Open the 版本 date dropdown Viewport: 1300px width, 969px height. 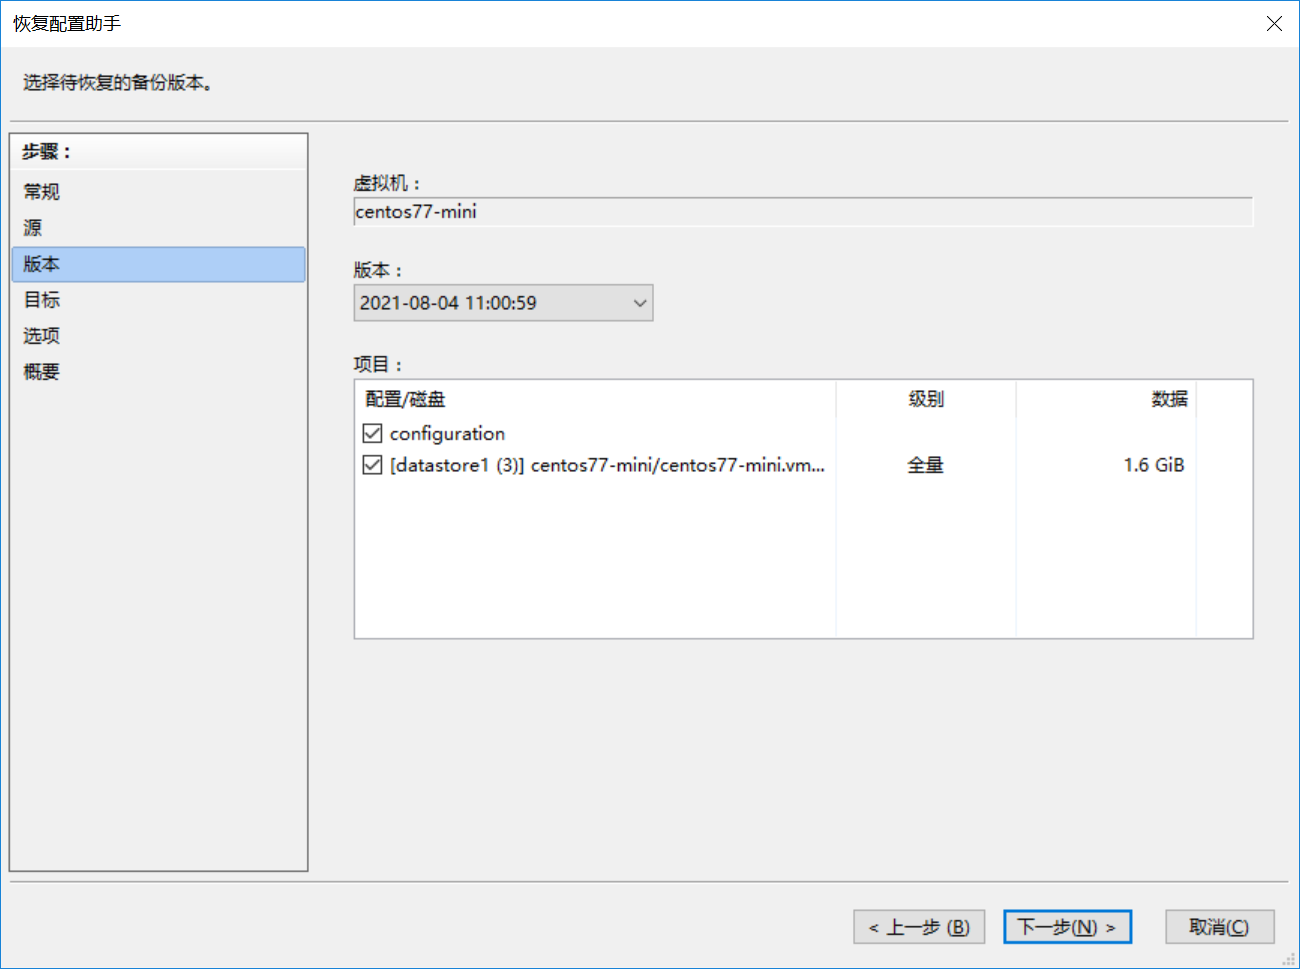point(502,303)
